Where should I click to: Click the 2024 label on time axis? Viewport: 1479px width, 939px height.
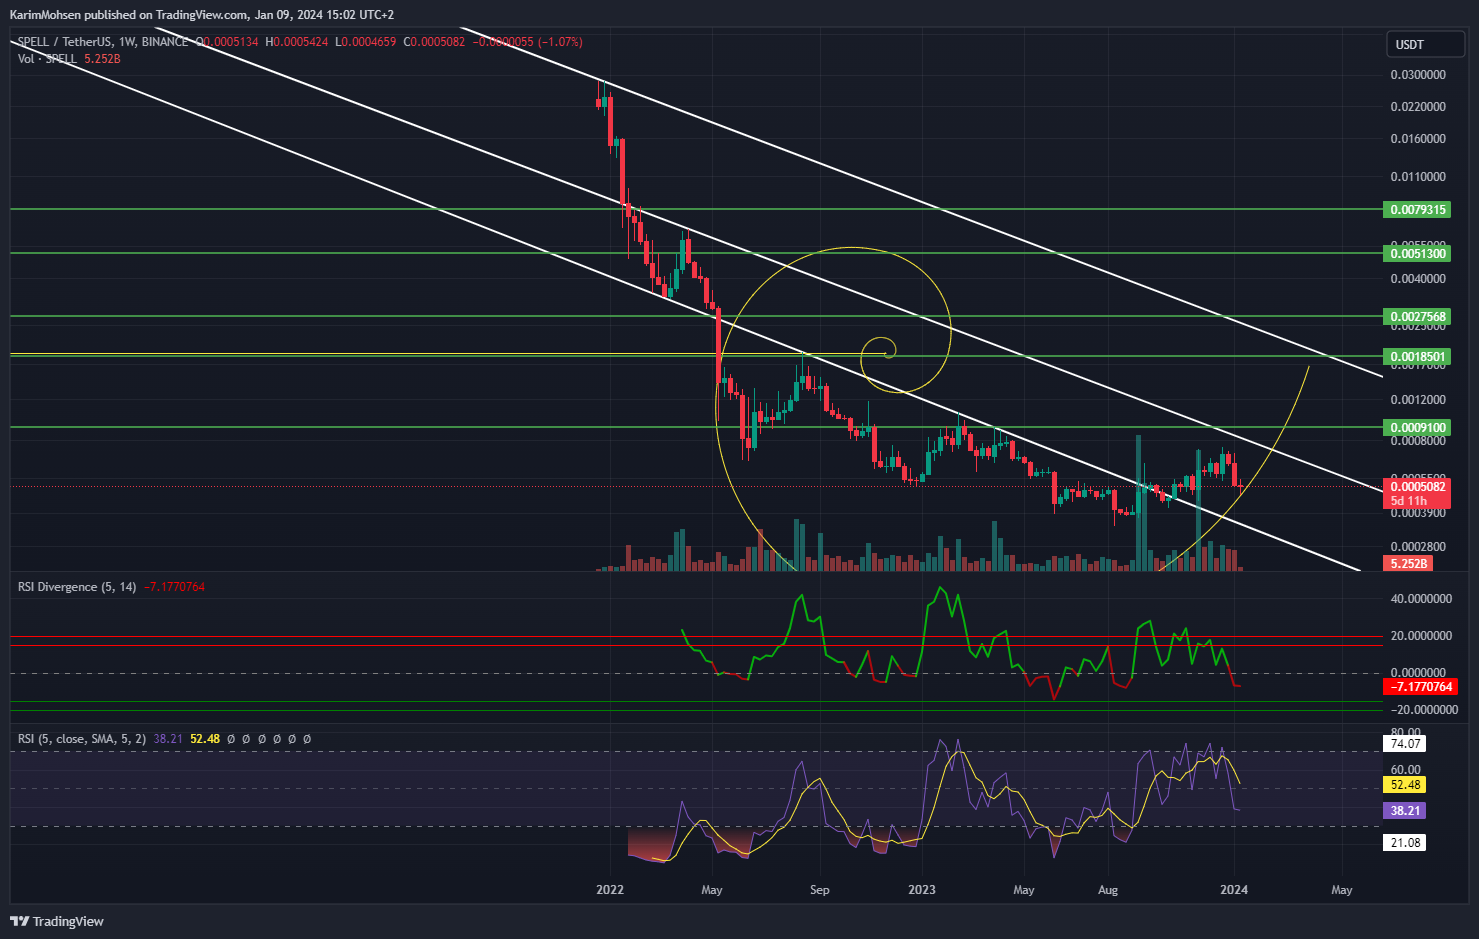1233,890
